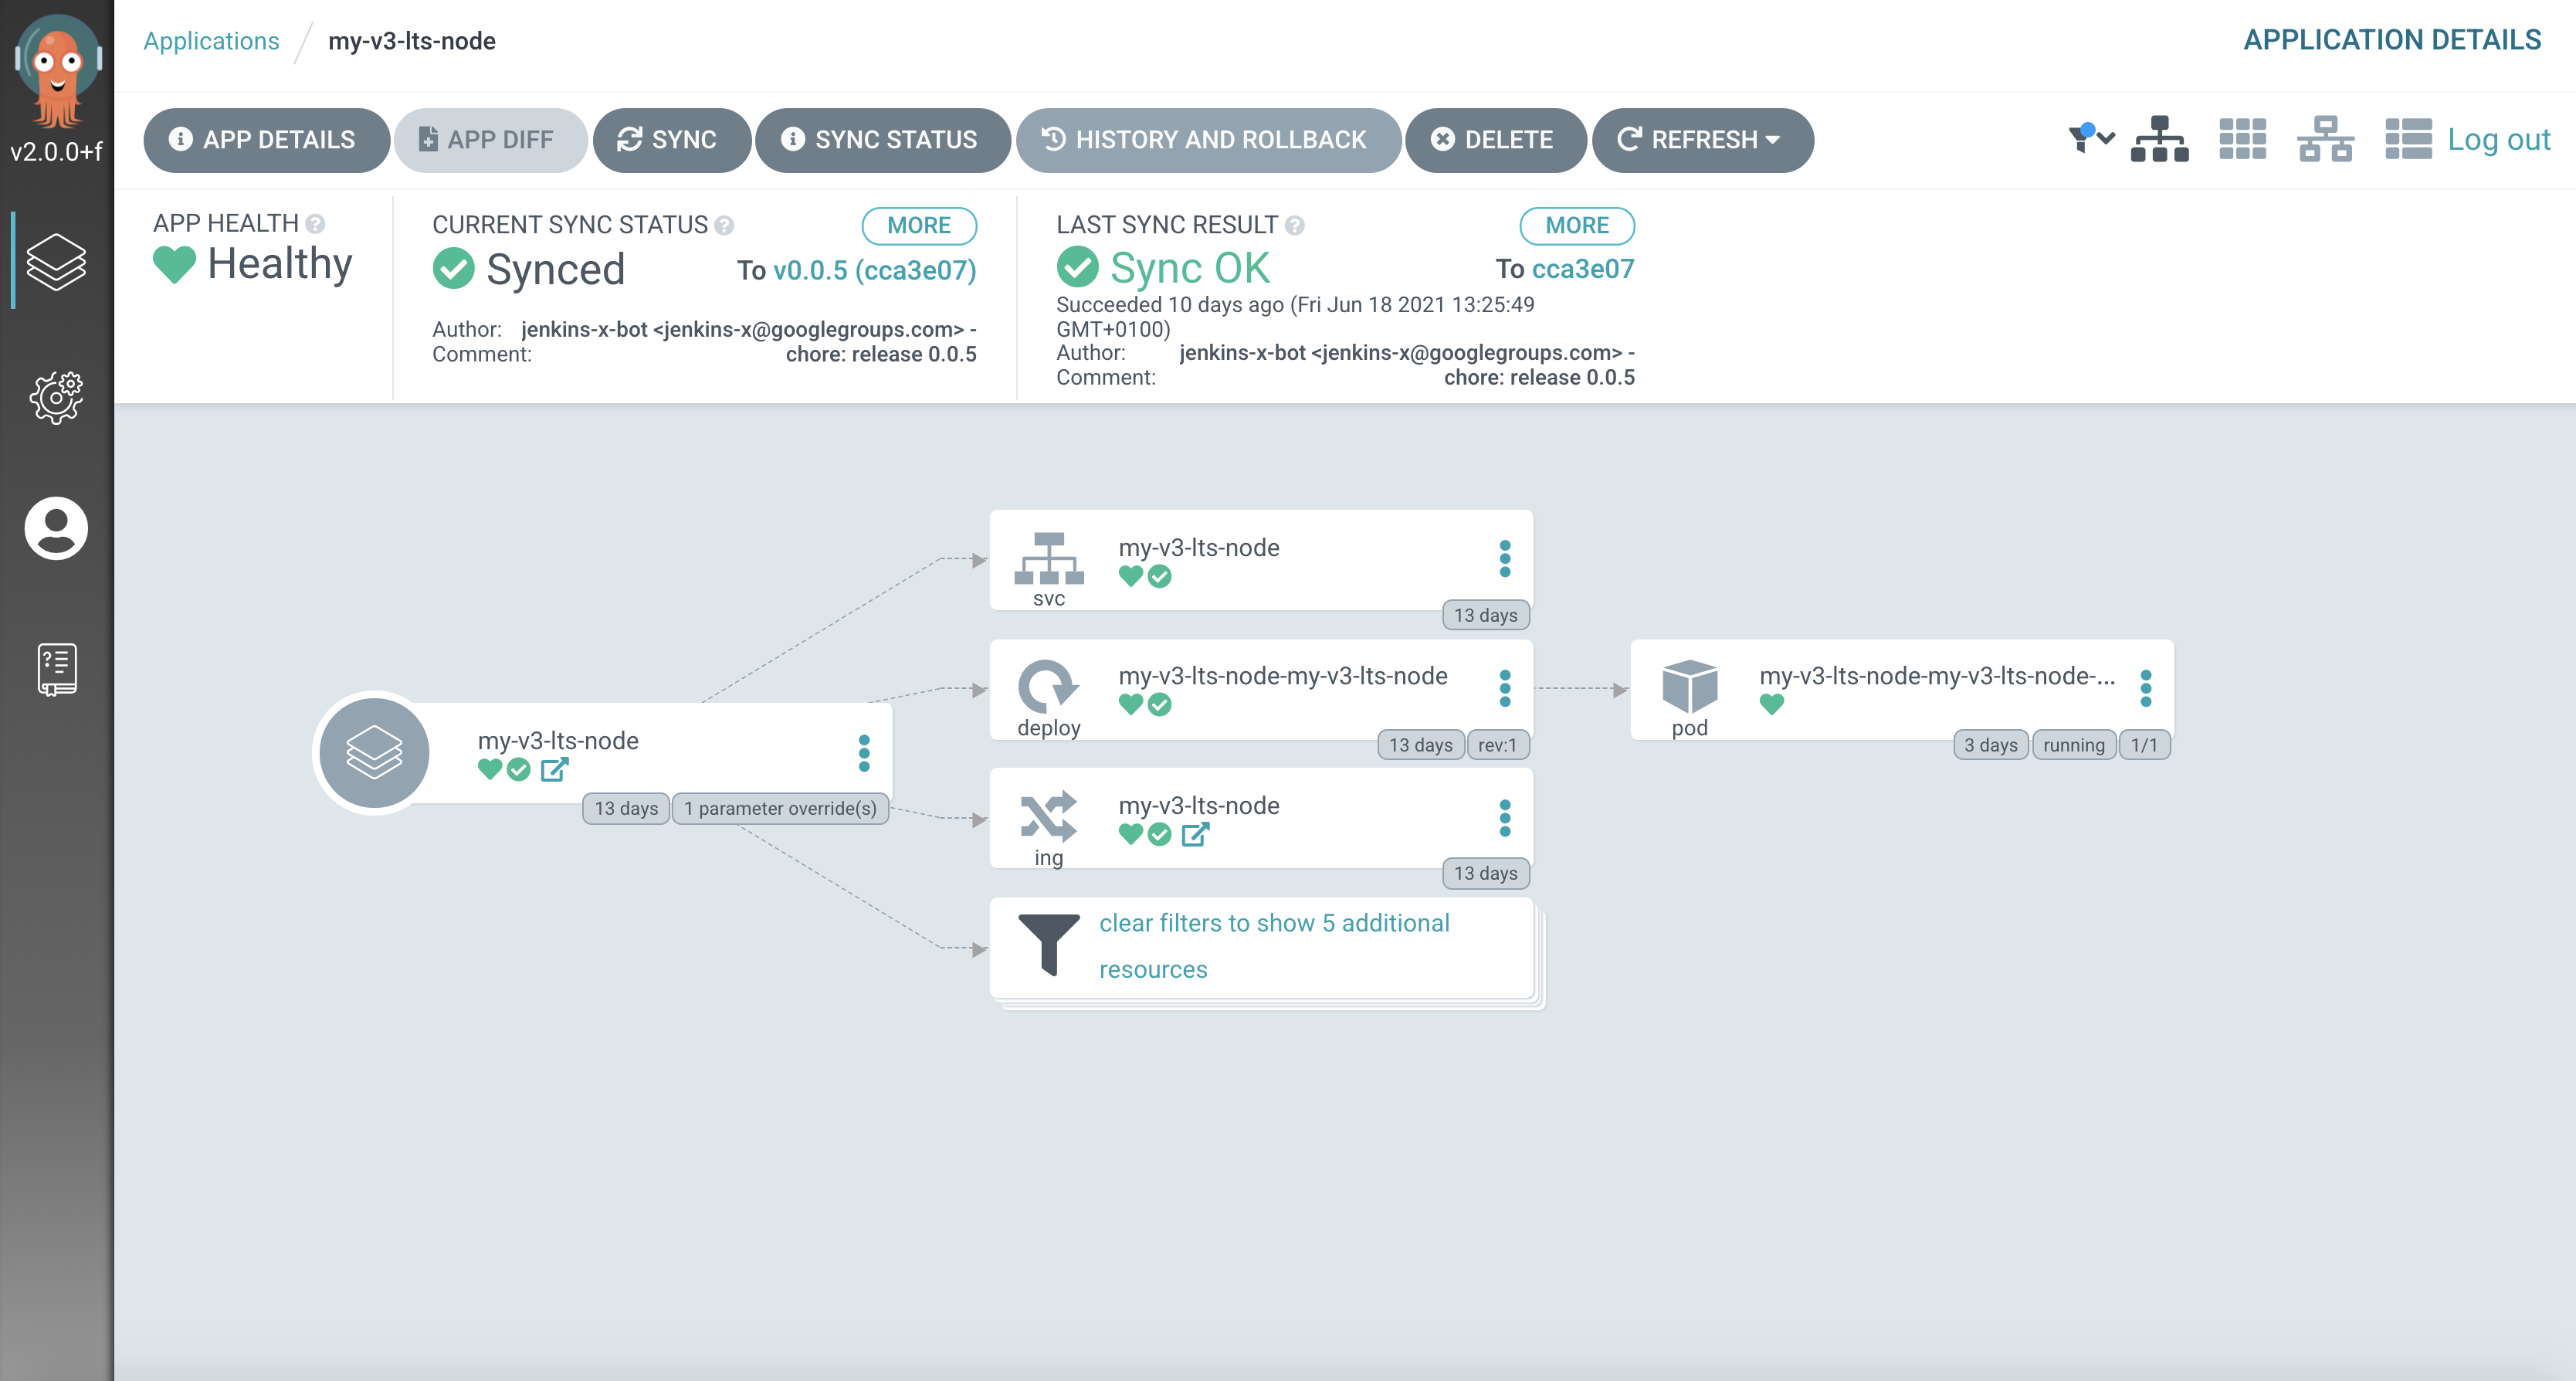Switch to network view icon
2576x1381 pixels.
click(x=2325, y=139)
